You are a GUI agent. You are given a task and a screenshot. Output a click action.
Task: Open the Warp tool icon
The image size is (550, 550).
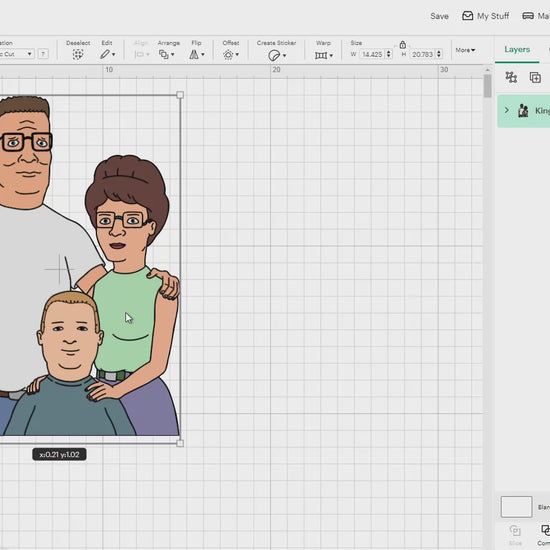tap(321, 55)
